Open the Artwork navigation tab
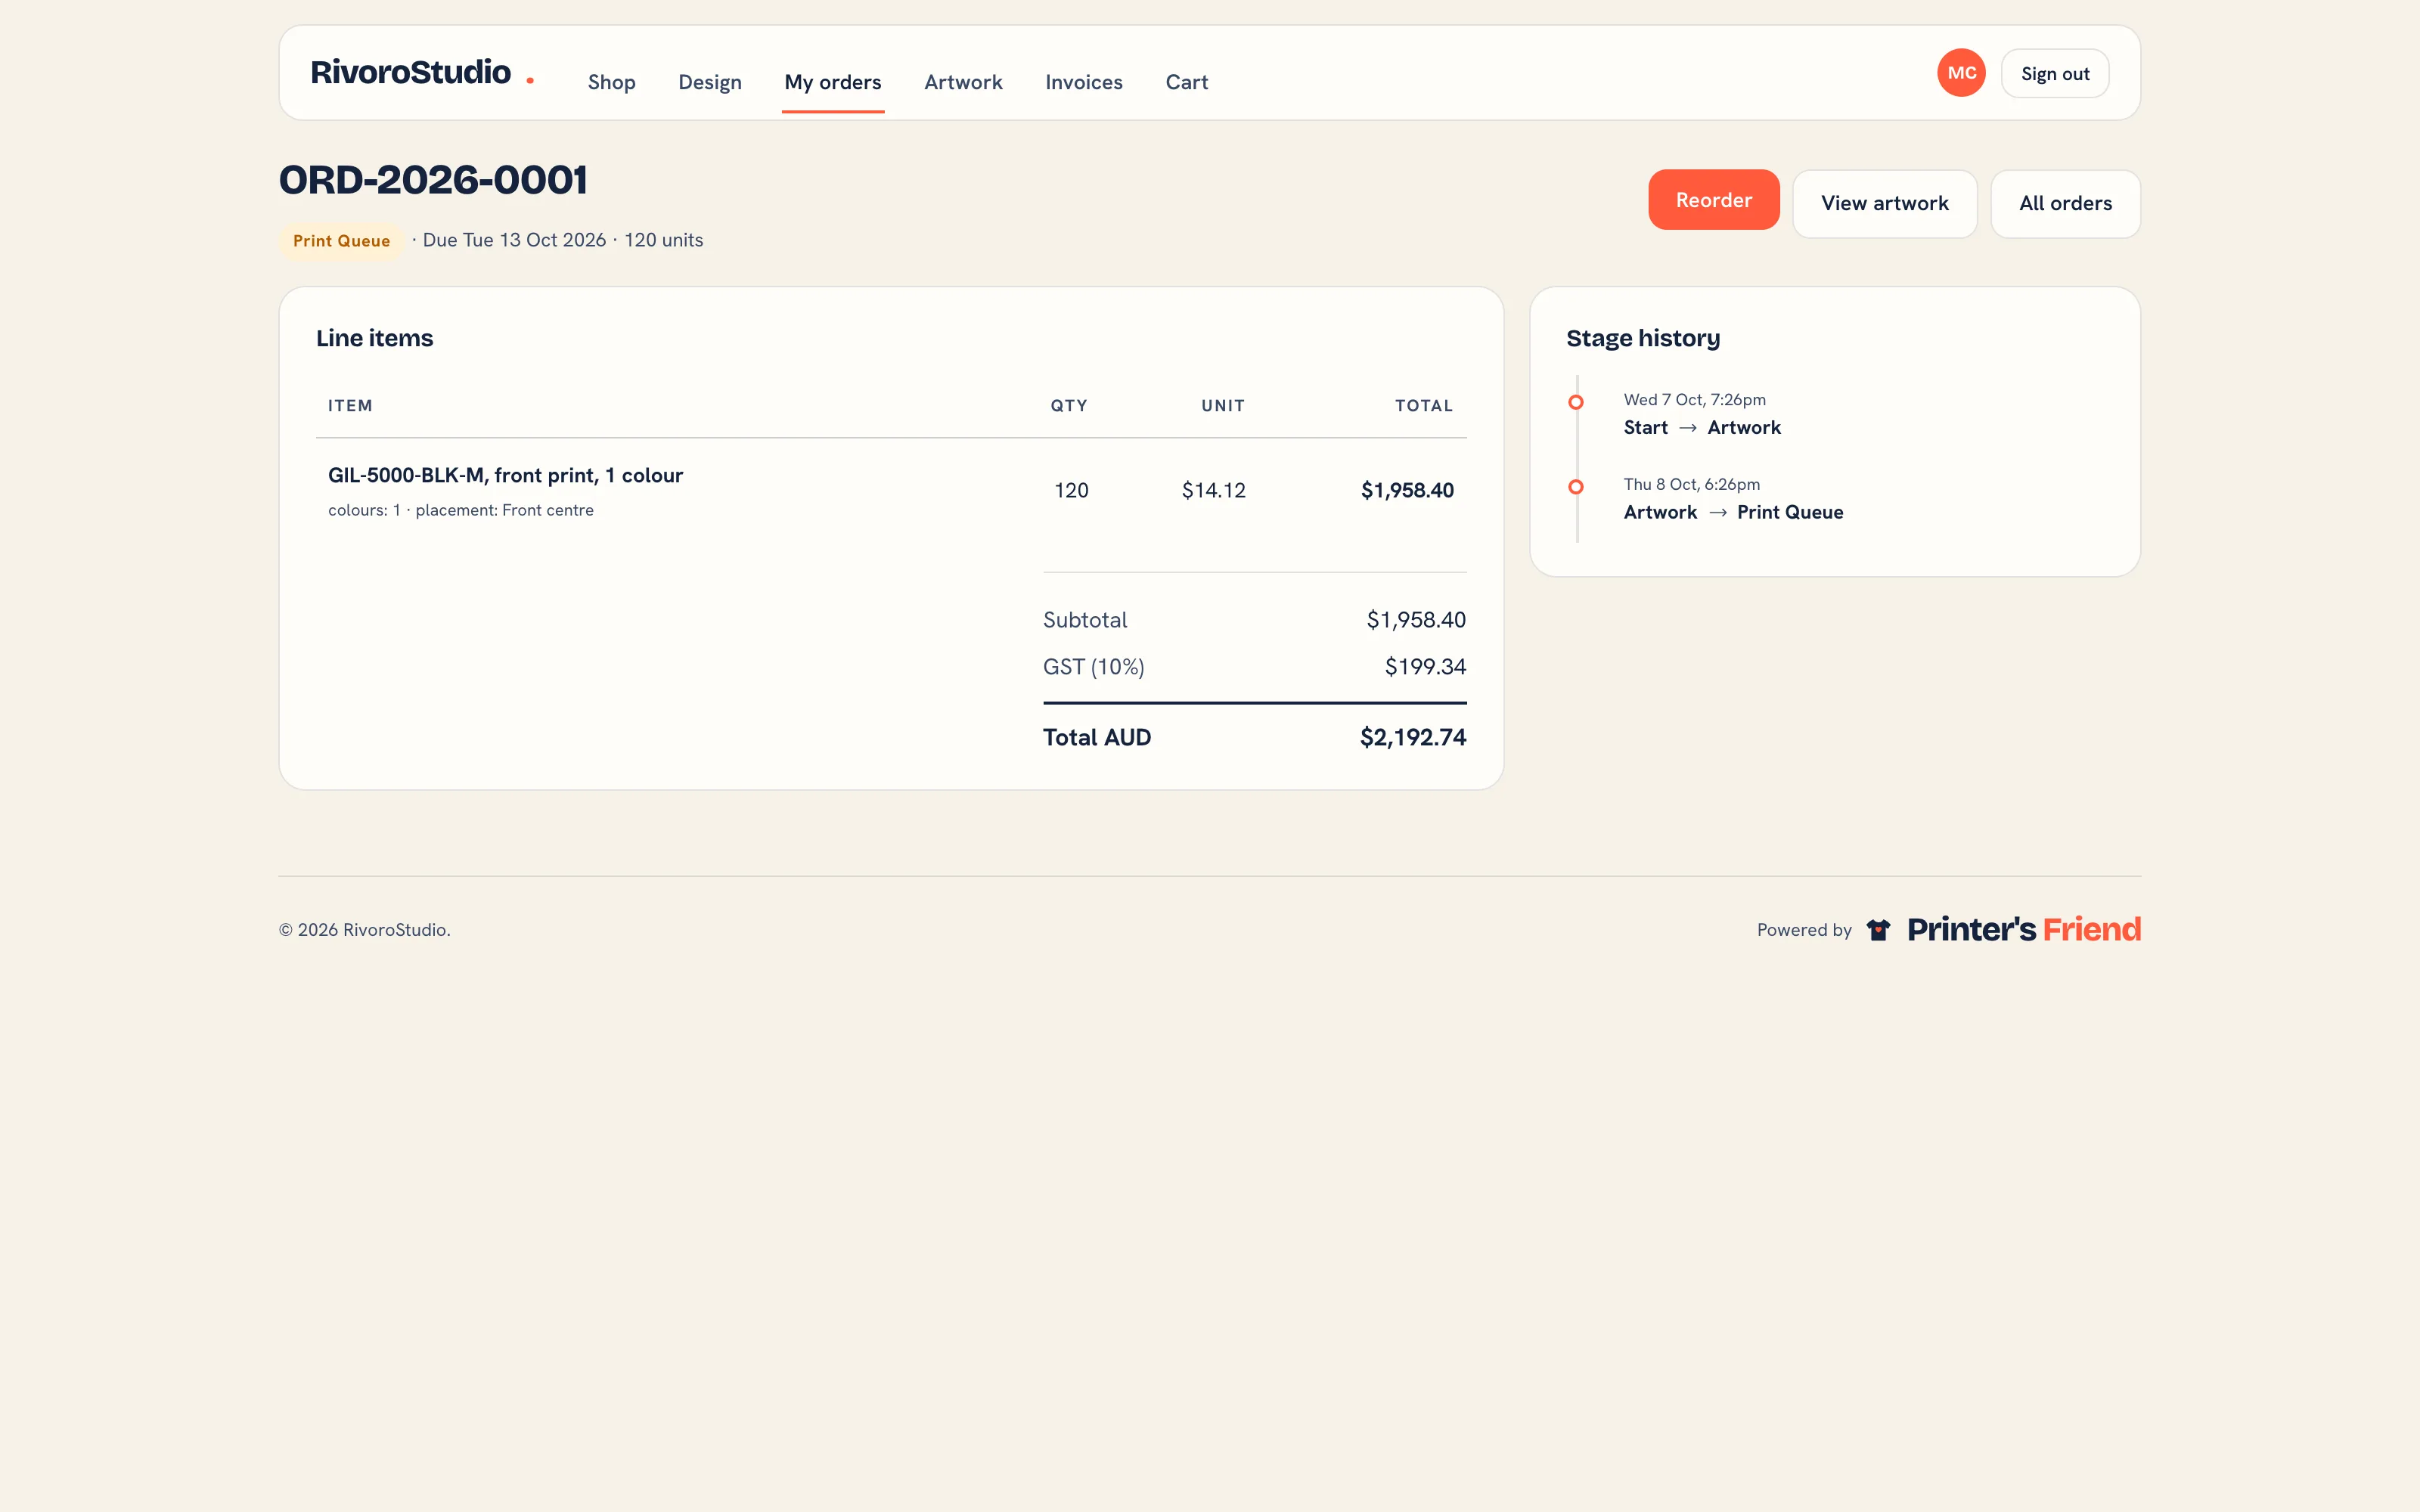Screen dimensions: 2420x1512 (963, 82)
